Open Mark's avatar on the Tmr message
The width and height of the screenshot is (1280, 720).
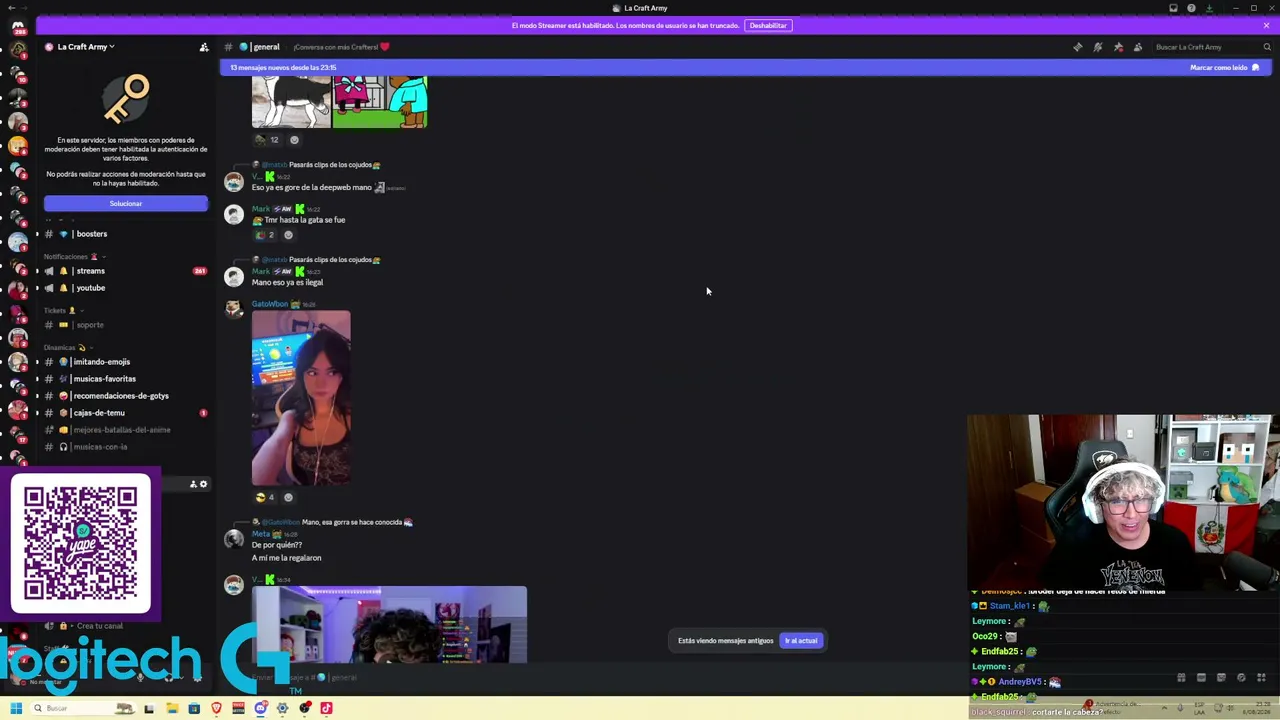pyautogui.click(x=234, y=215)
